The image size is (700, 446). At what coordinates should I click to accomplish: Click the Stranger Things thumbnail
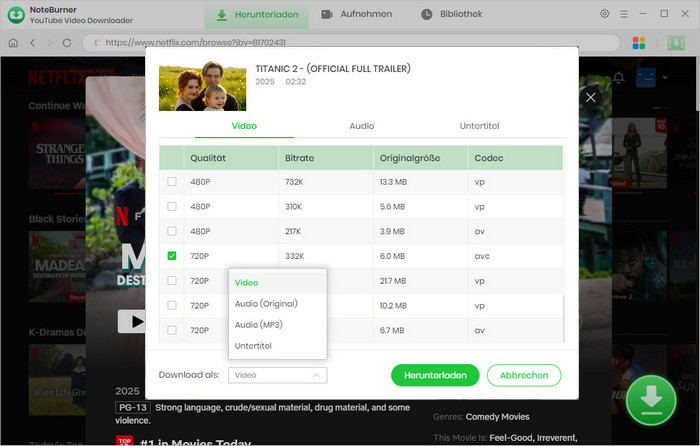click(x=57, y=154)
